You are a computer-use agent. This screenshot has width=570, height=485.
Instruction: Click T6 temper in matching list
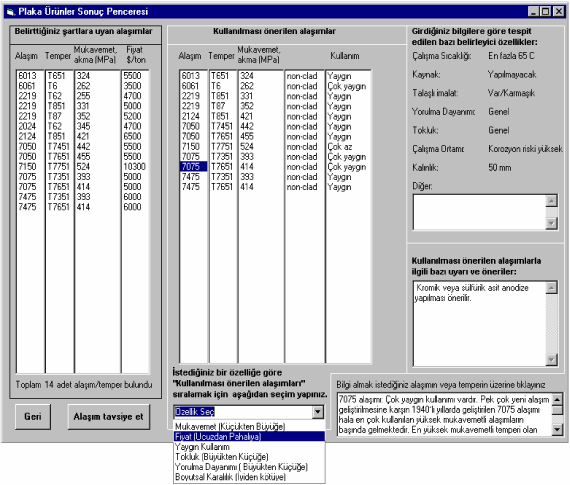(52, 86)
